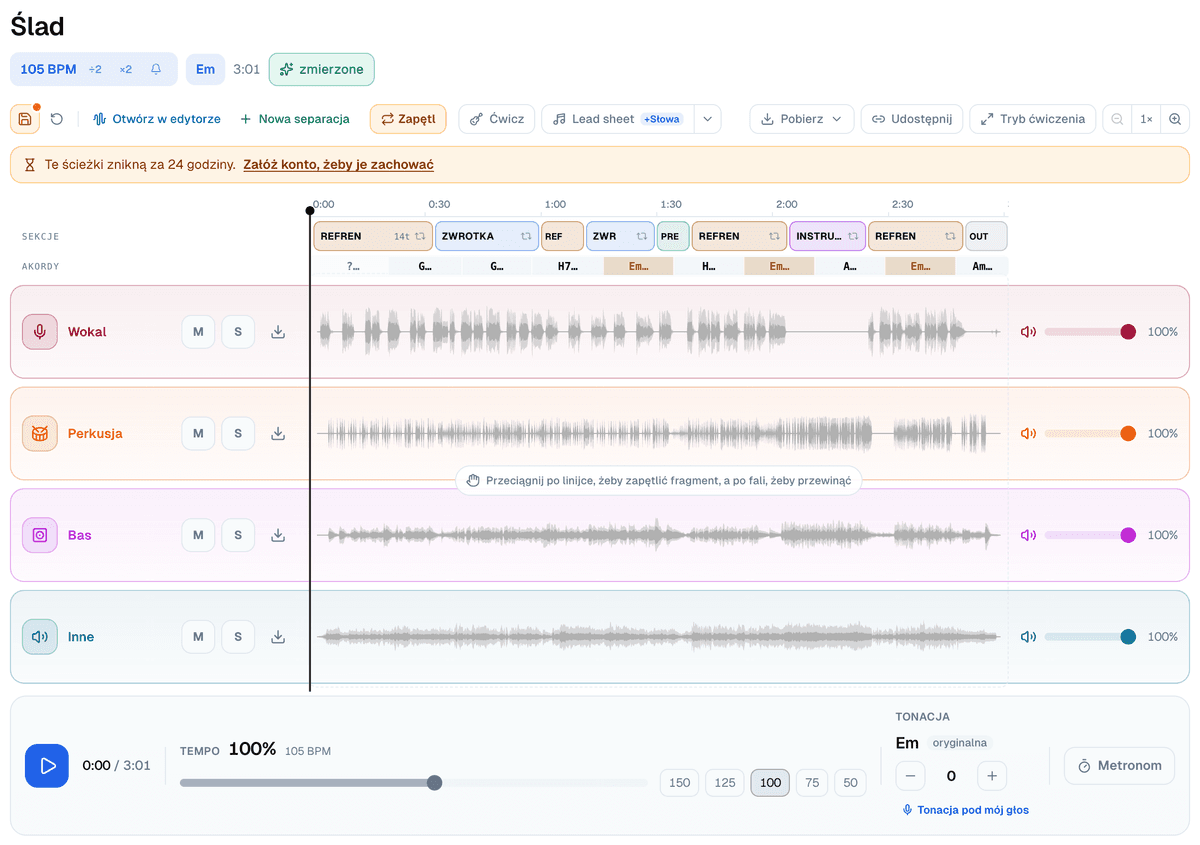Start a Nowa separacja

point(295,119)
